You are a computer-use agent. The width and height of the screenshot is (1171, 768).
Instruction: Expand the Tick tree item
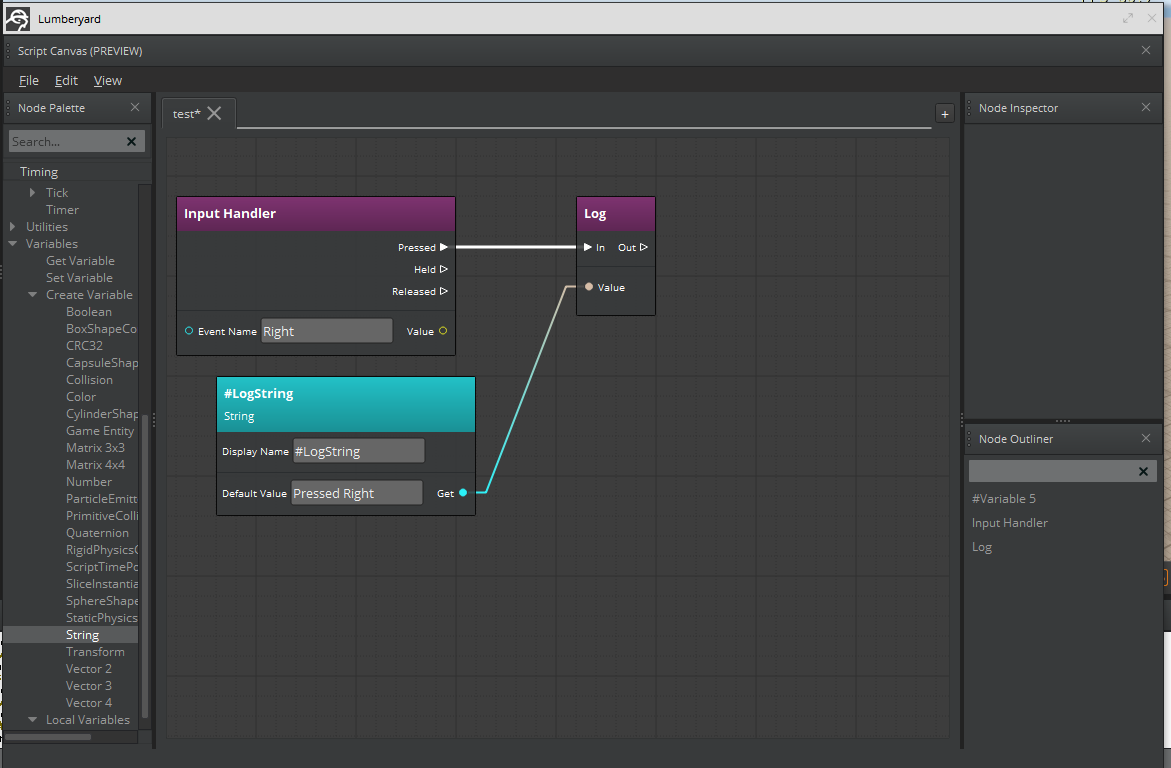click(x=32, y=193)
